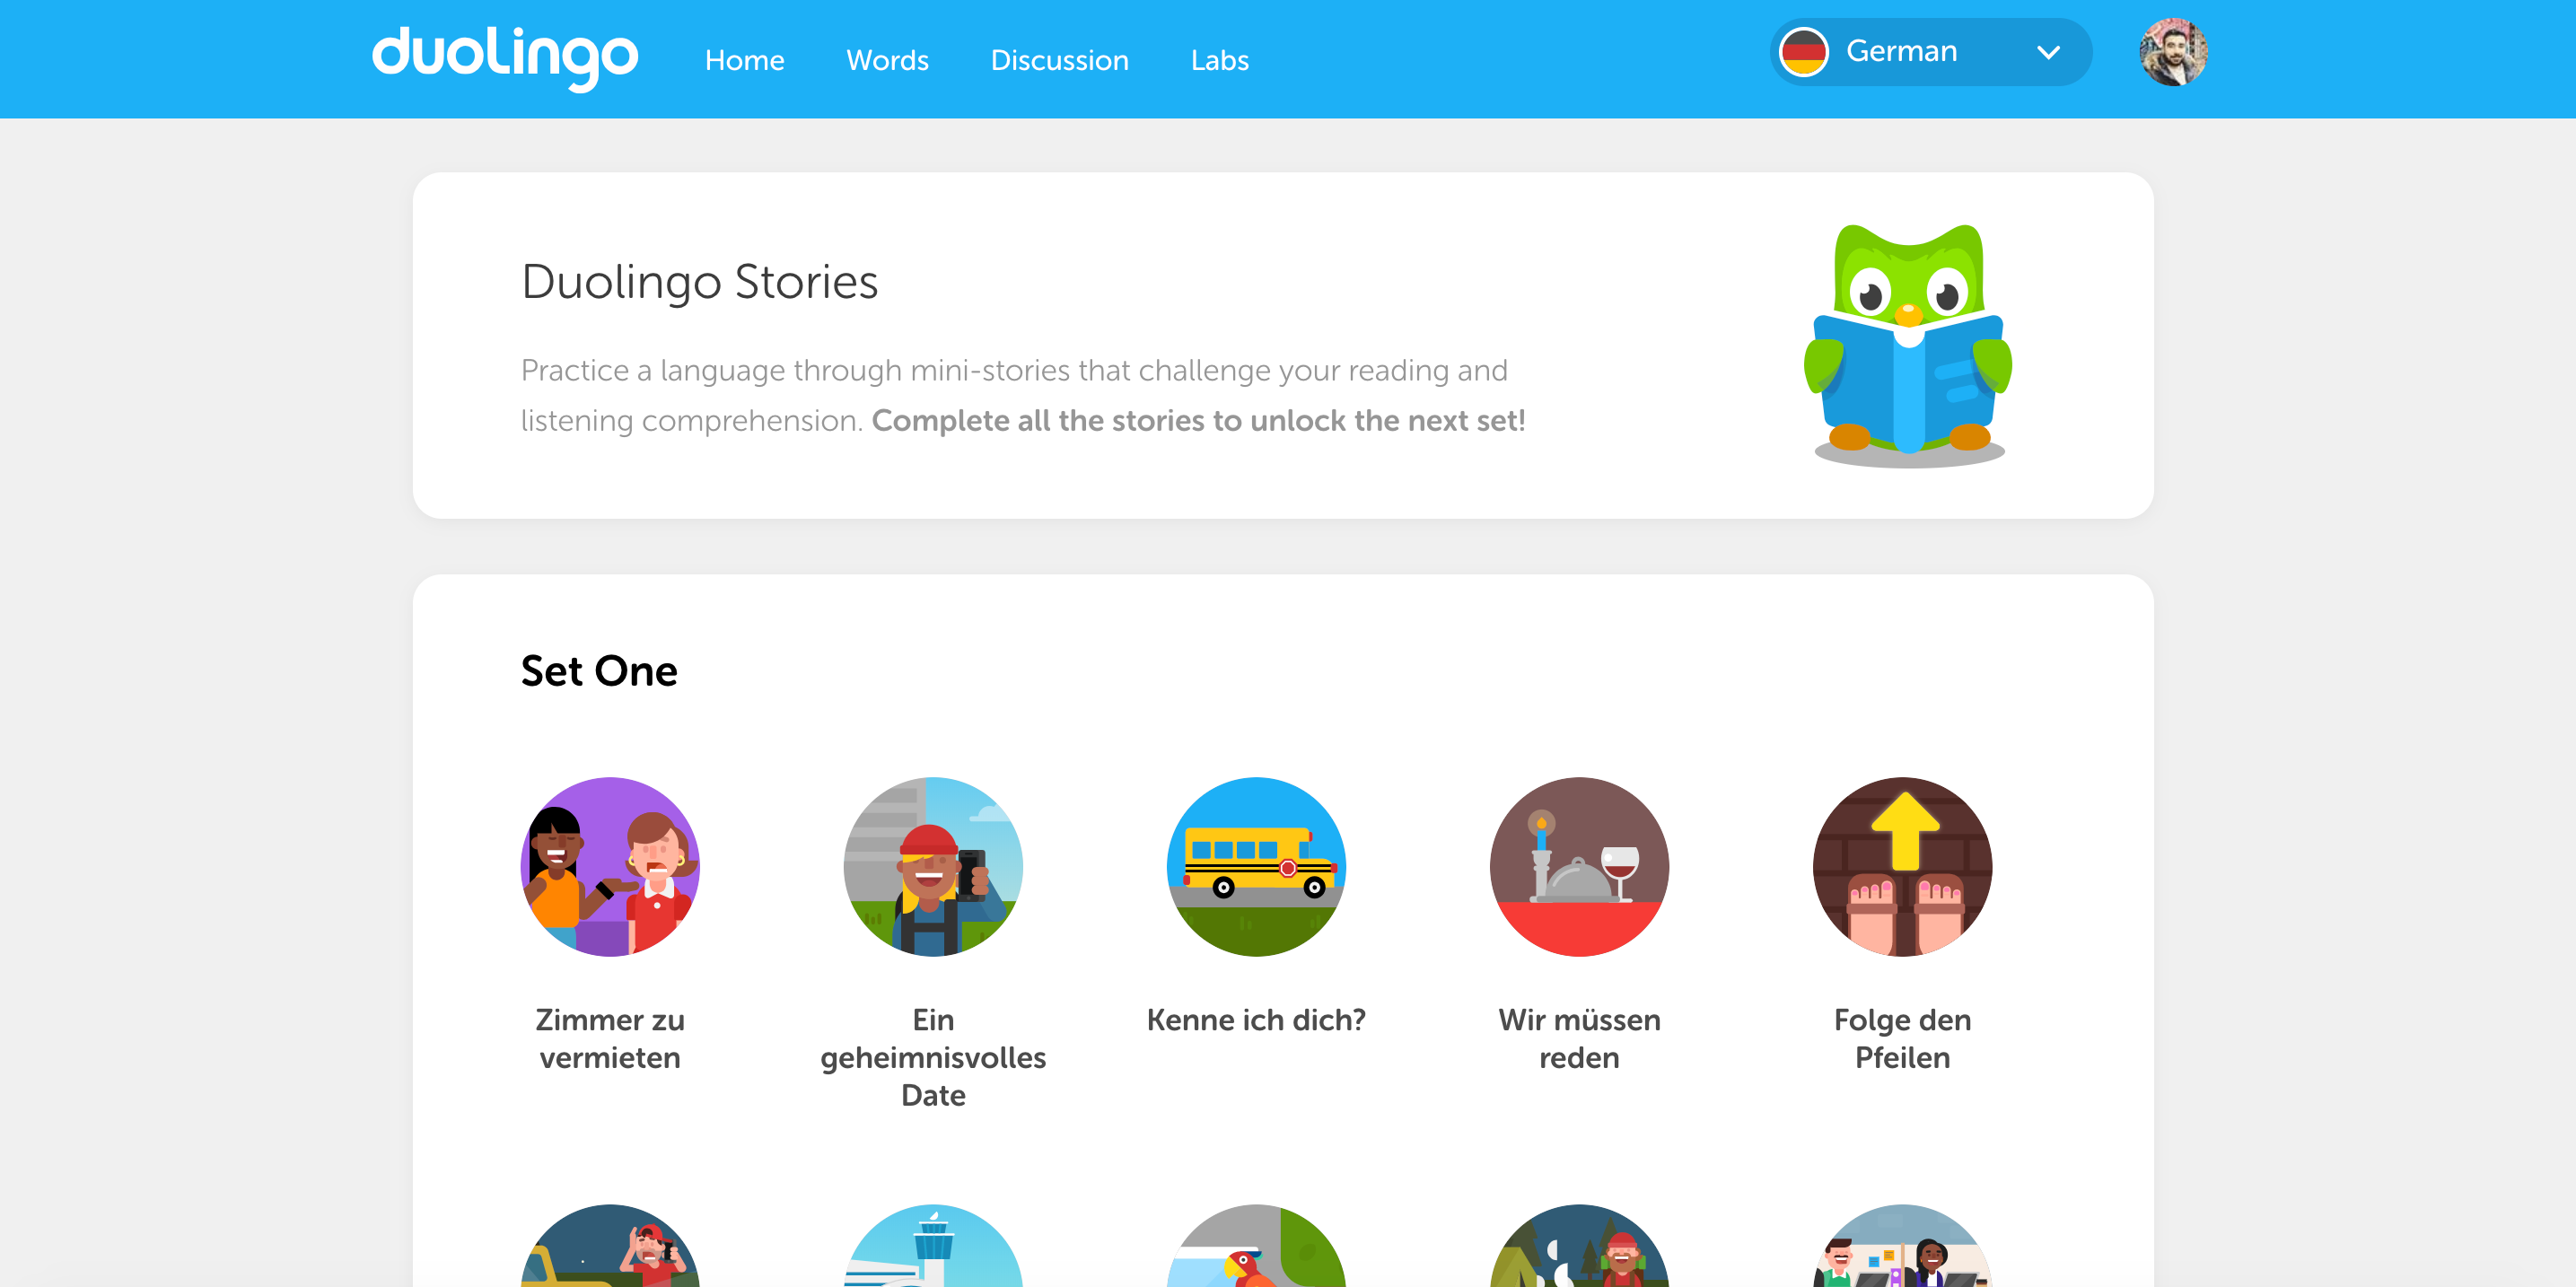Open the Wir müssen reden dinner icon

click(x=1579, y=866)
